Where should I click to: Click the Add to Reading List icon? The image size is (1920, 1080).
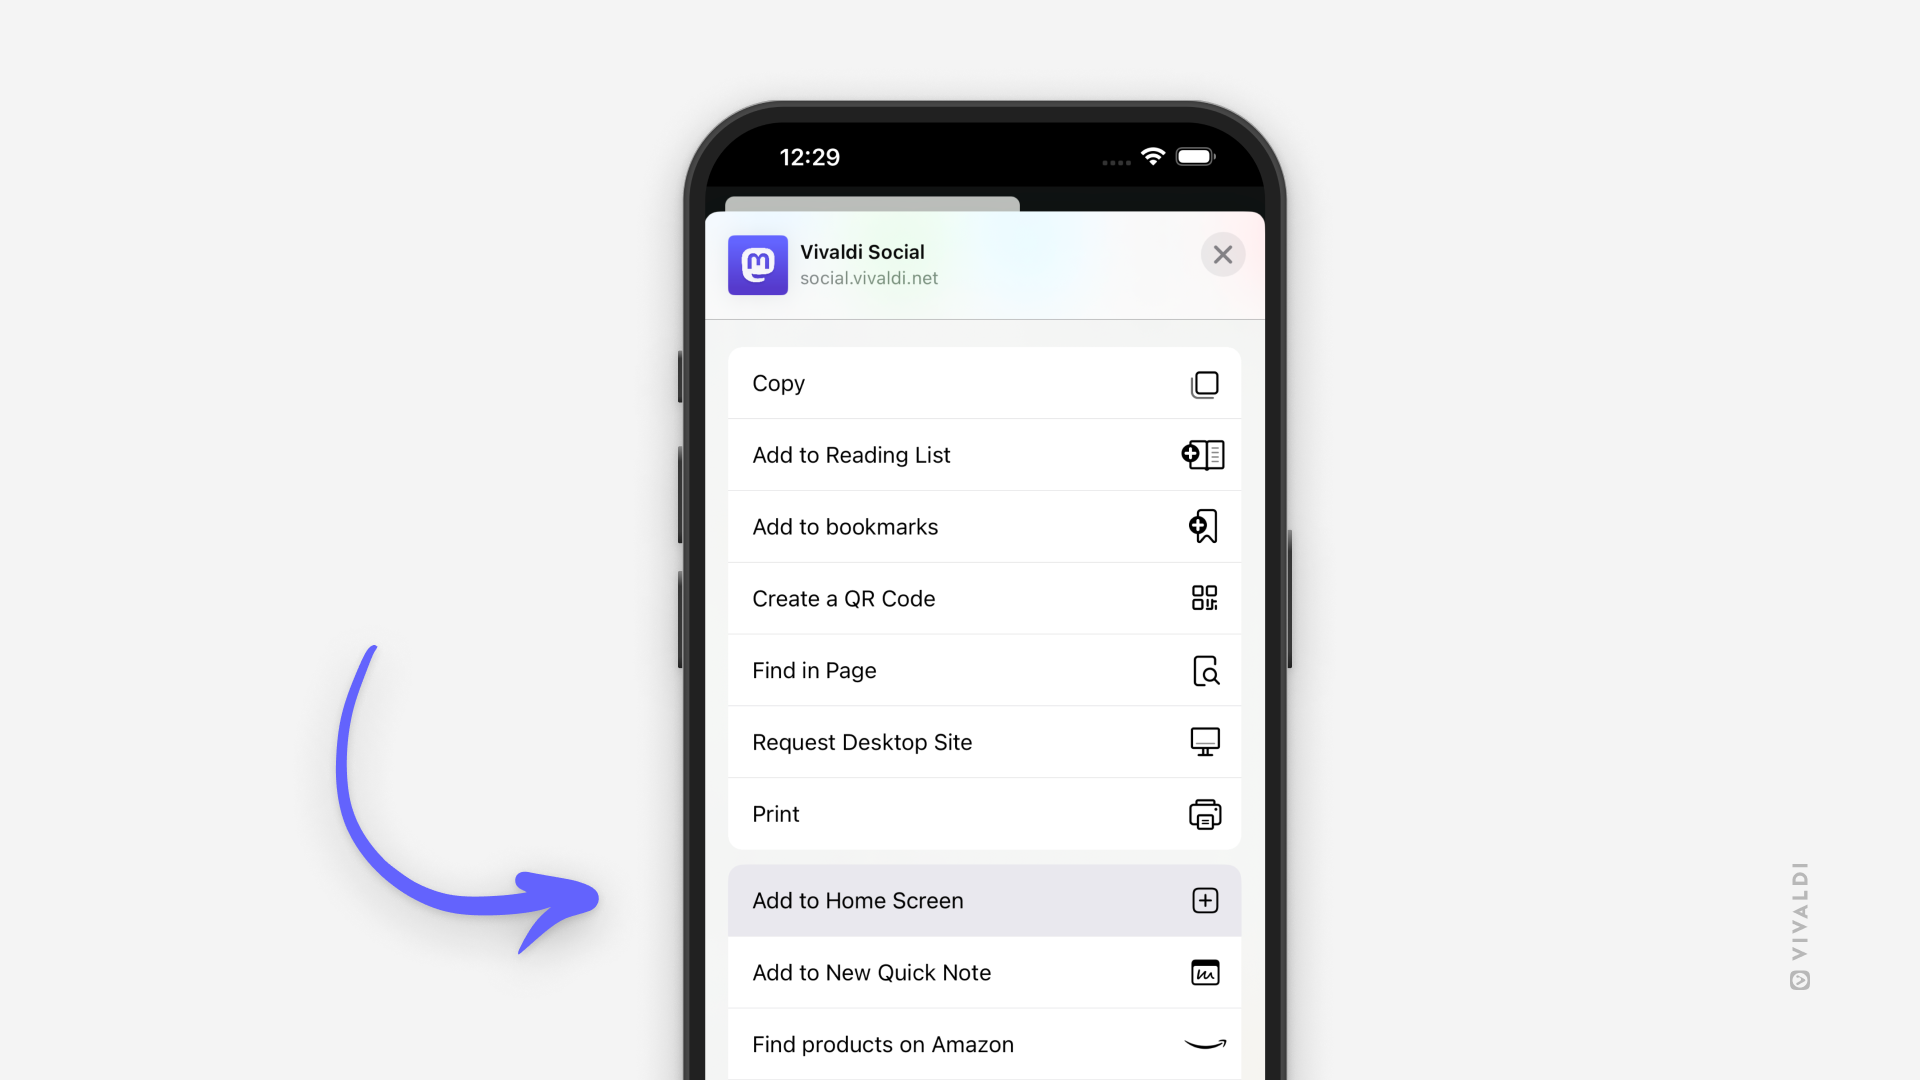[x=1201, y=455]
